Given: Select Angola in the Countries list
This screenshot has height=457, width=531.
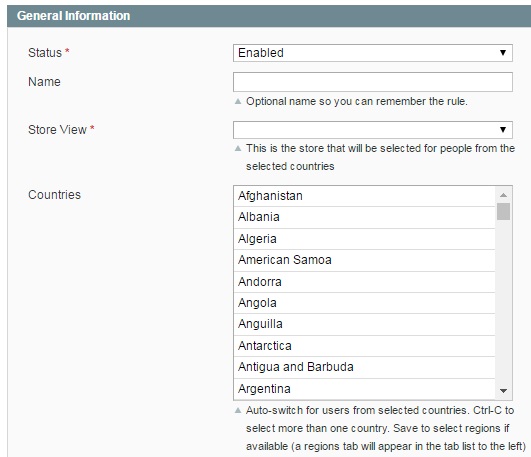Looking at the screenshot, I should 364,303.
